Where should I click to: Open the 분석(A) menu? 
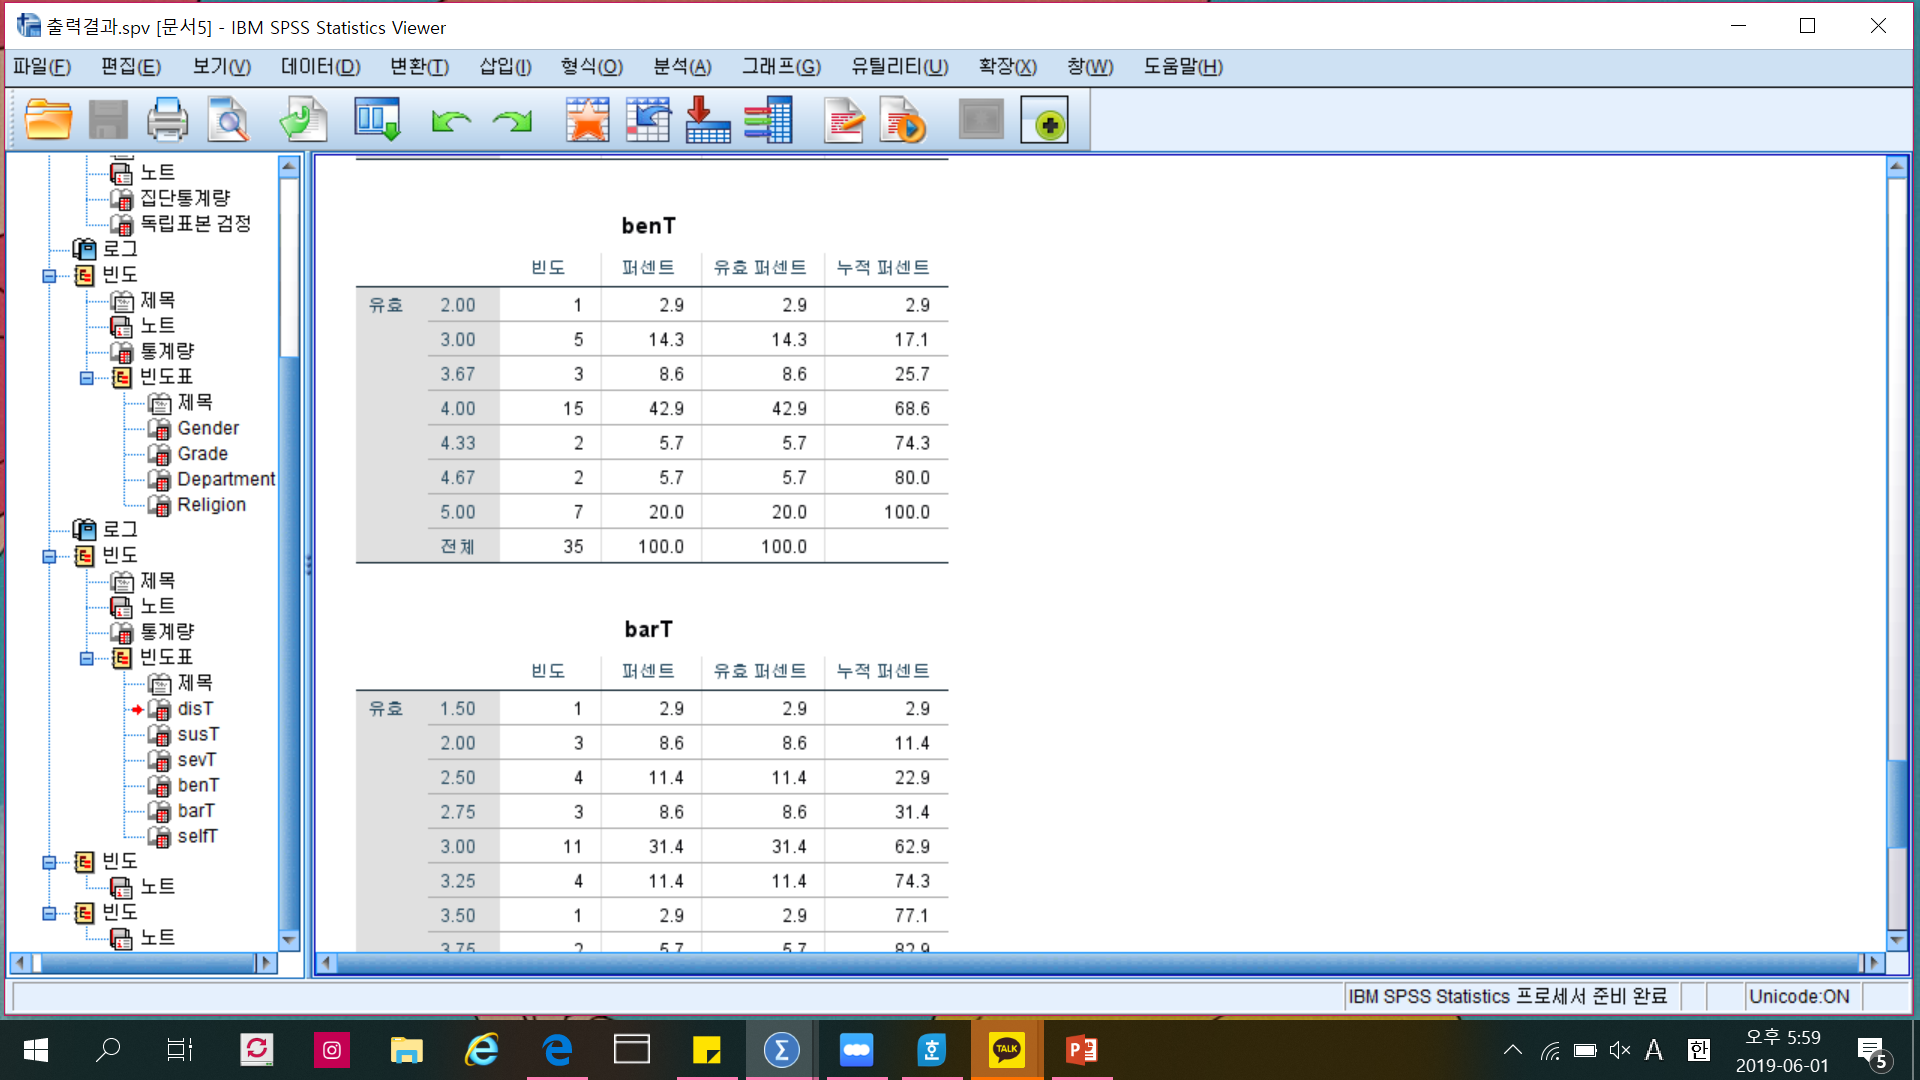681,67
